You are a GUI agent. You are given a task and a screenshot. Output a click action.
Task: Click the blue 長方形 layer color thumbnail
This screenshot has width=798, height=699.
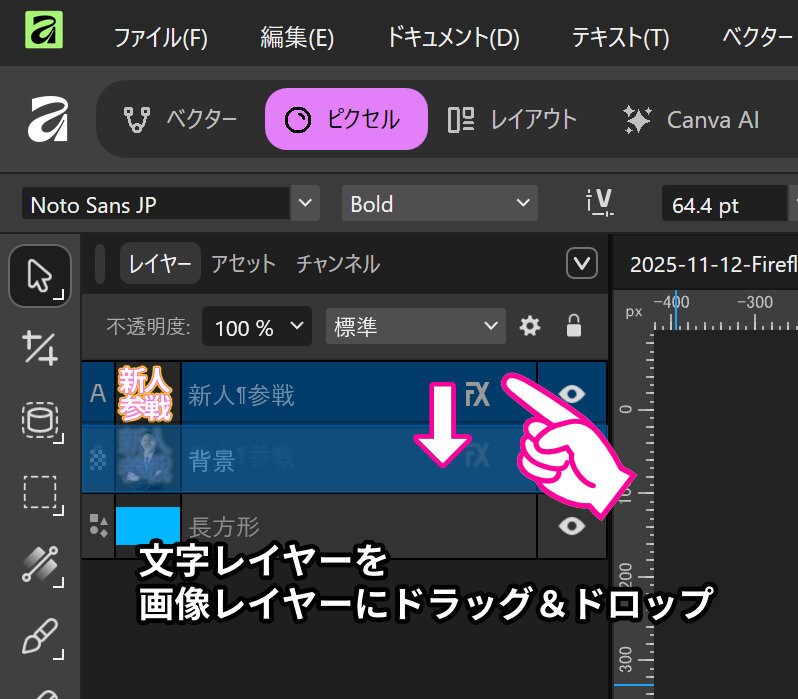click(x=148, y=525)
